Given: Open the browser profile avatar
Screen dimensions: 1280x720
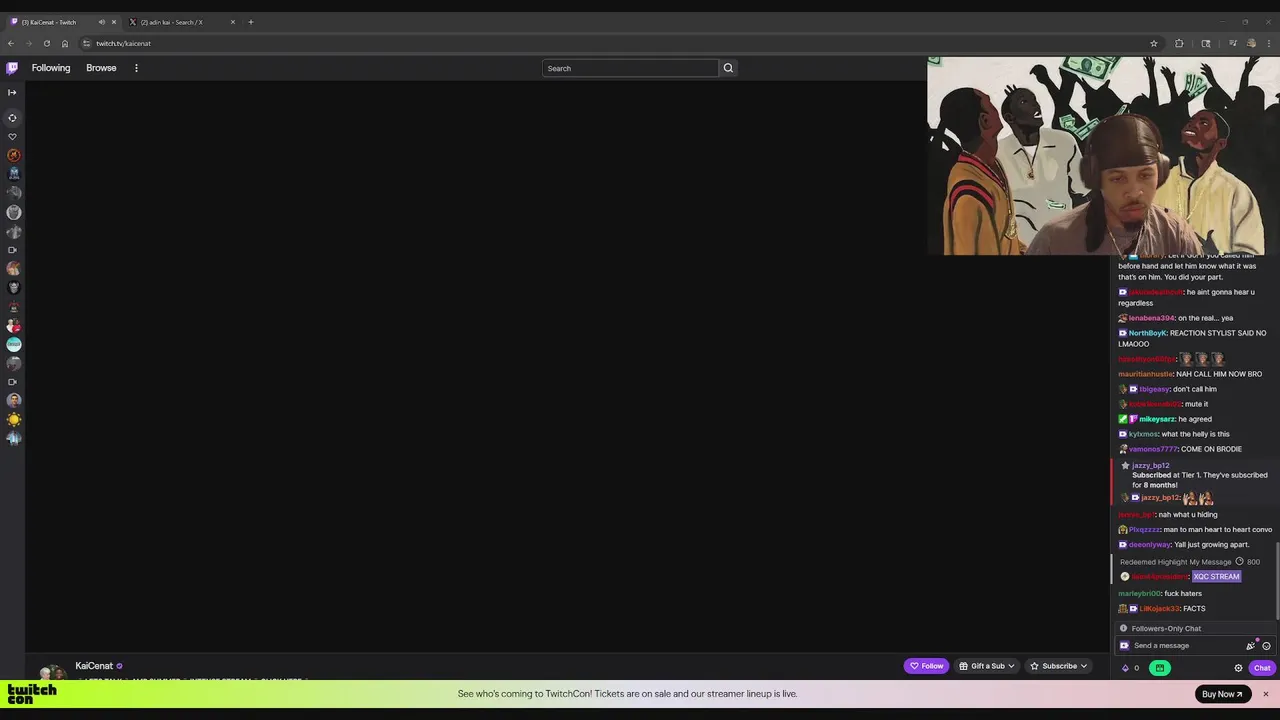Looking at the screenshot, I should (1251, 43).
